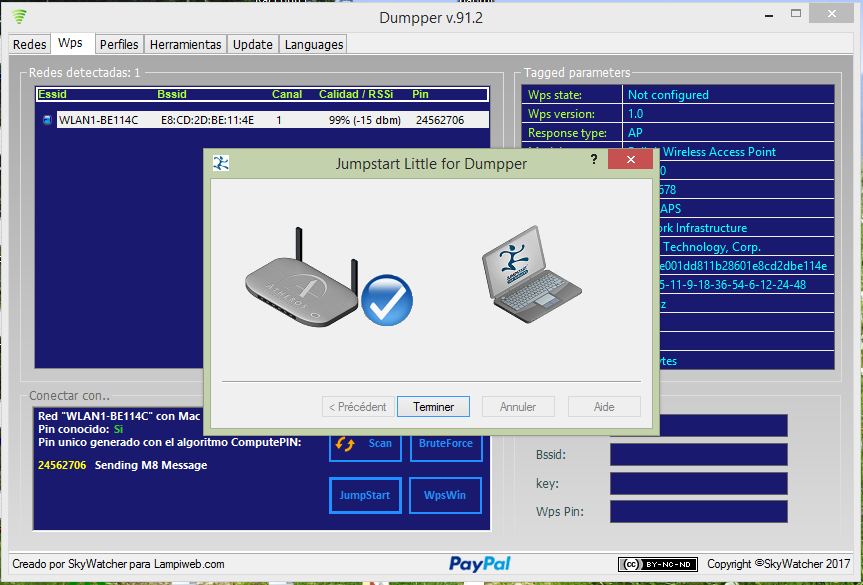The image size is (863, 585).
Task: Click the laptop Jumpstart image
Action: coord(531,274)
